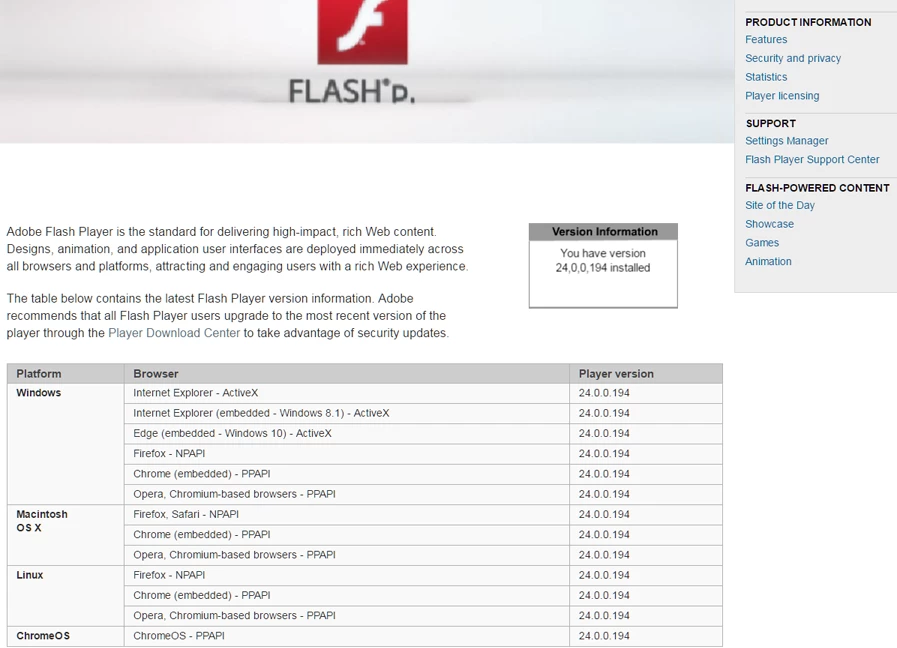
Task: Open Player licensing link
Action: coord(782,96)
